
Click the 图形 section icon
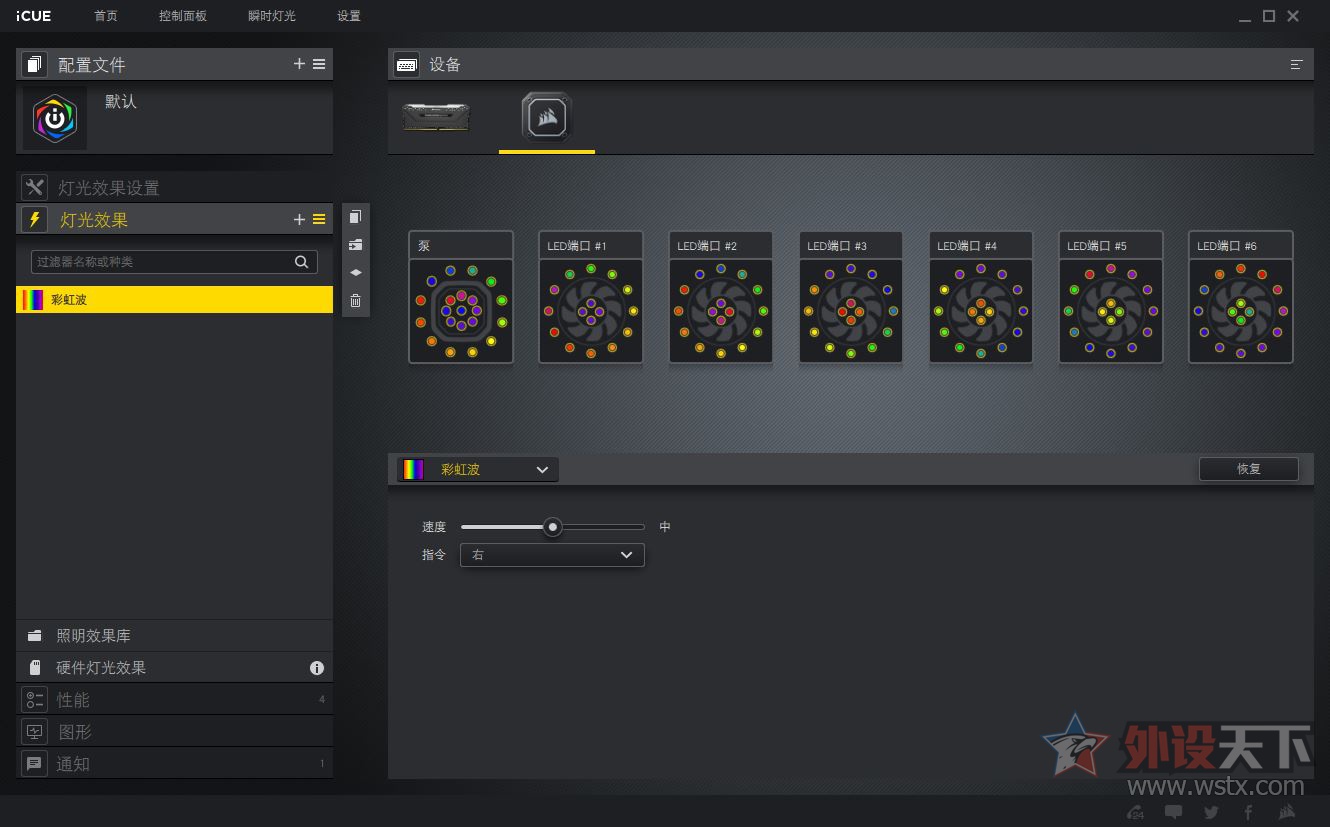(x=35, y=732)
